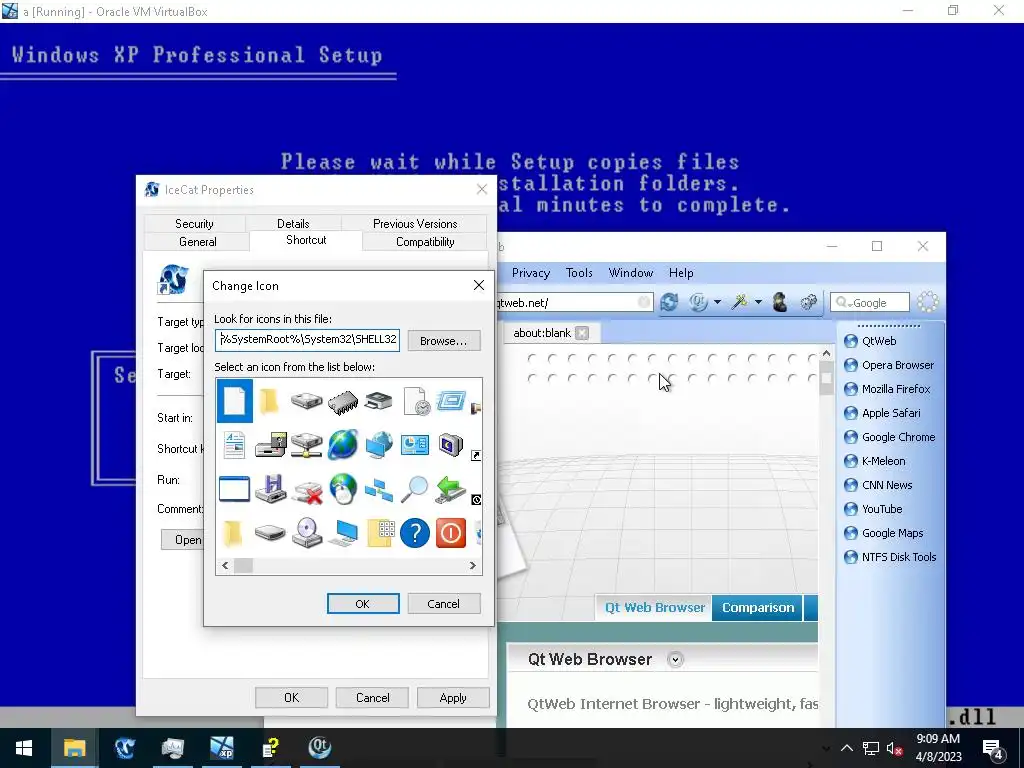Select the monitor with moon screensaver icon
Screen dimensions: 1024x768
451,445
